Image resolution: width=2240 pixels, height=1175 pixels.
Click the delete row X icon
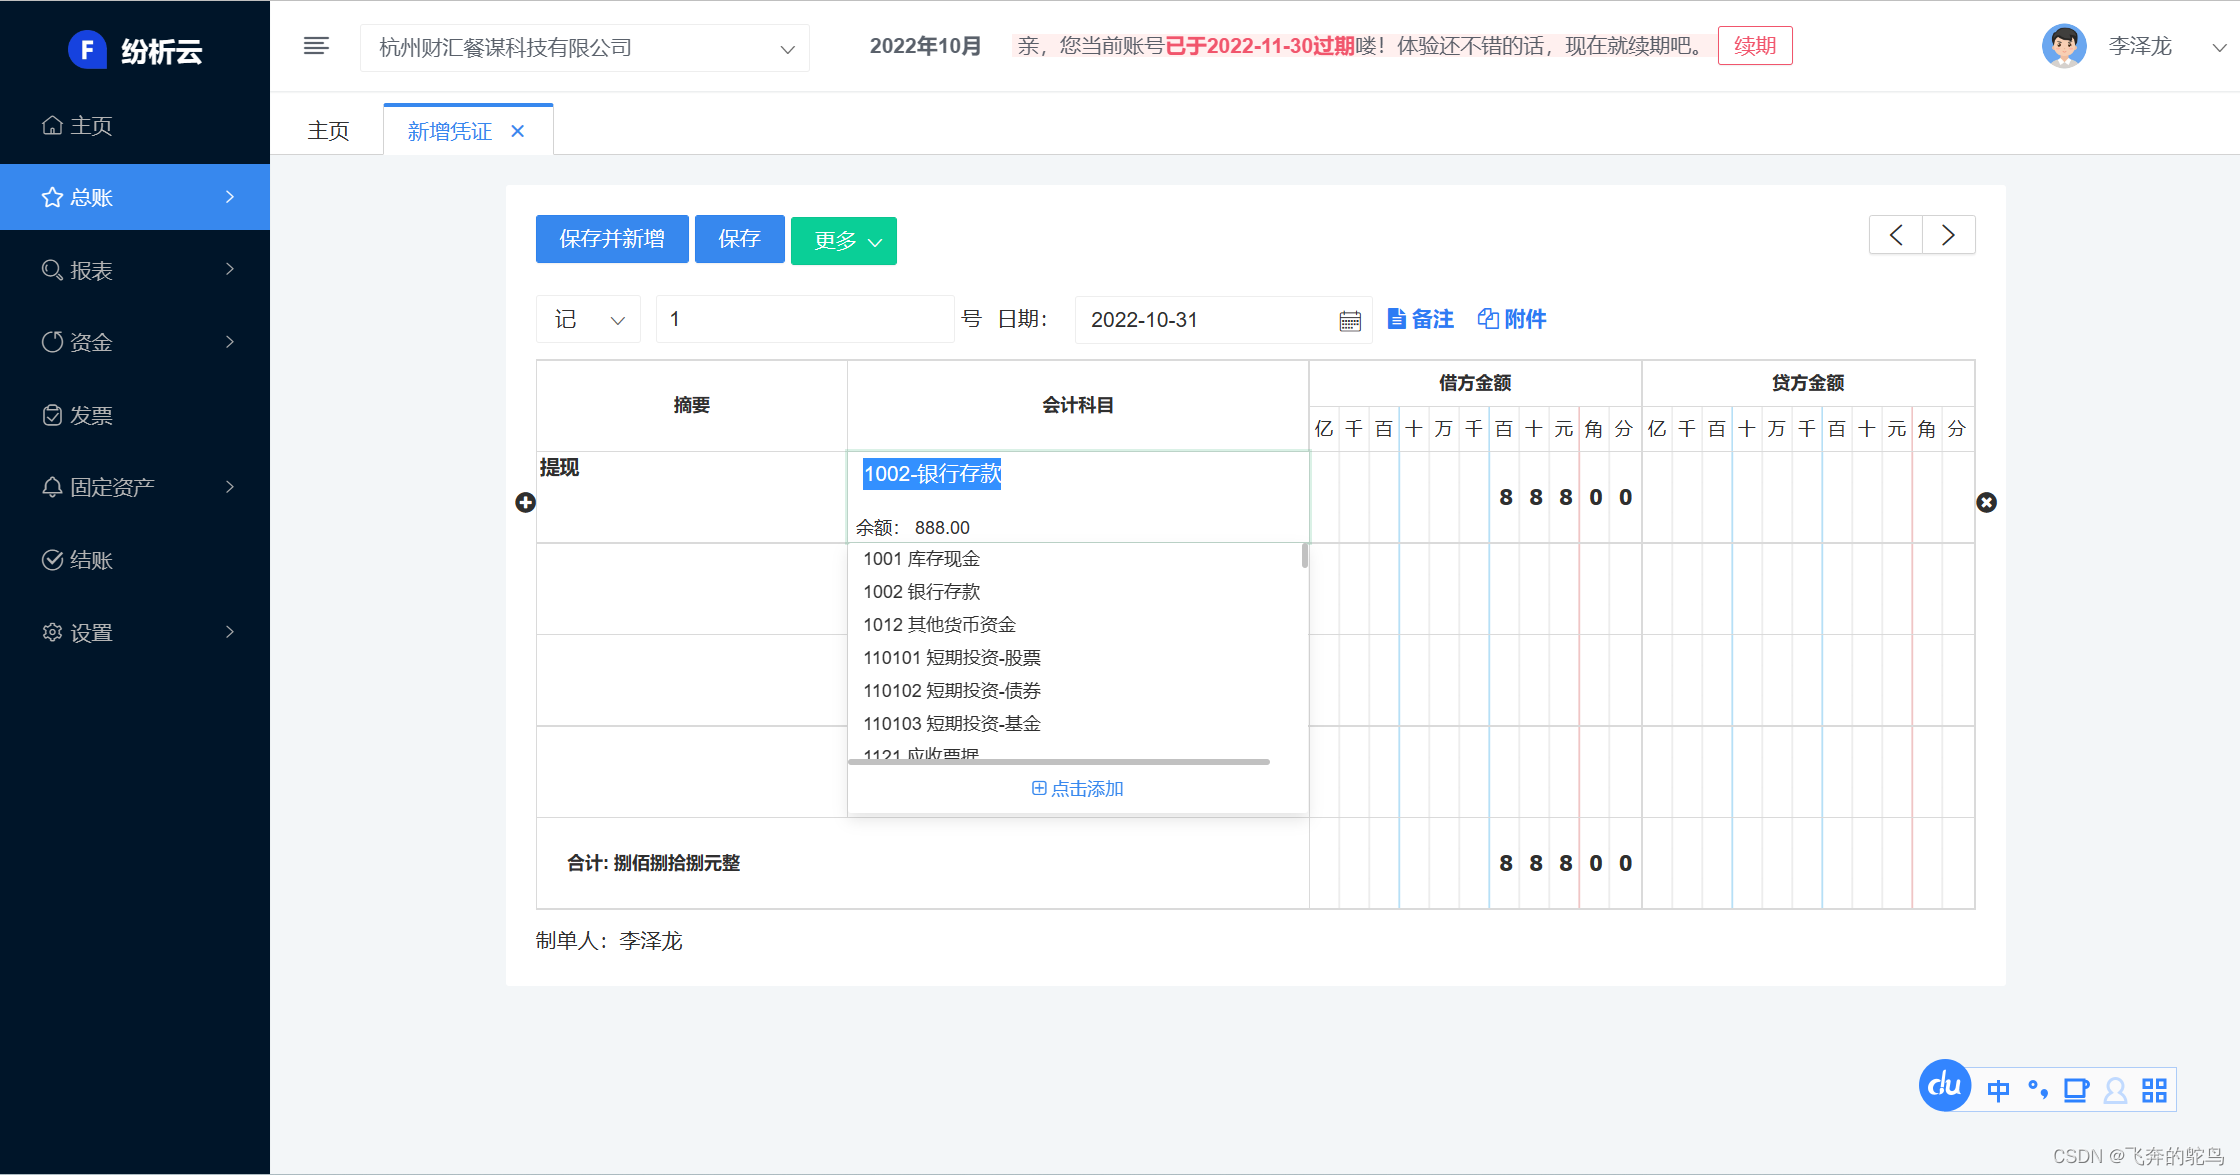(1986, 502)
